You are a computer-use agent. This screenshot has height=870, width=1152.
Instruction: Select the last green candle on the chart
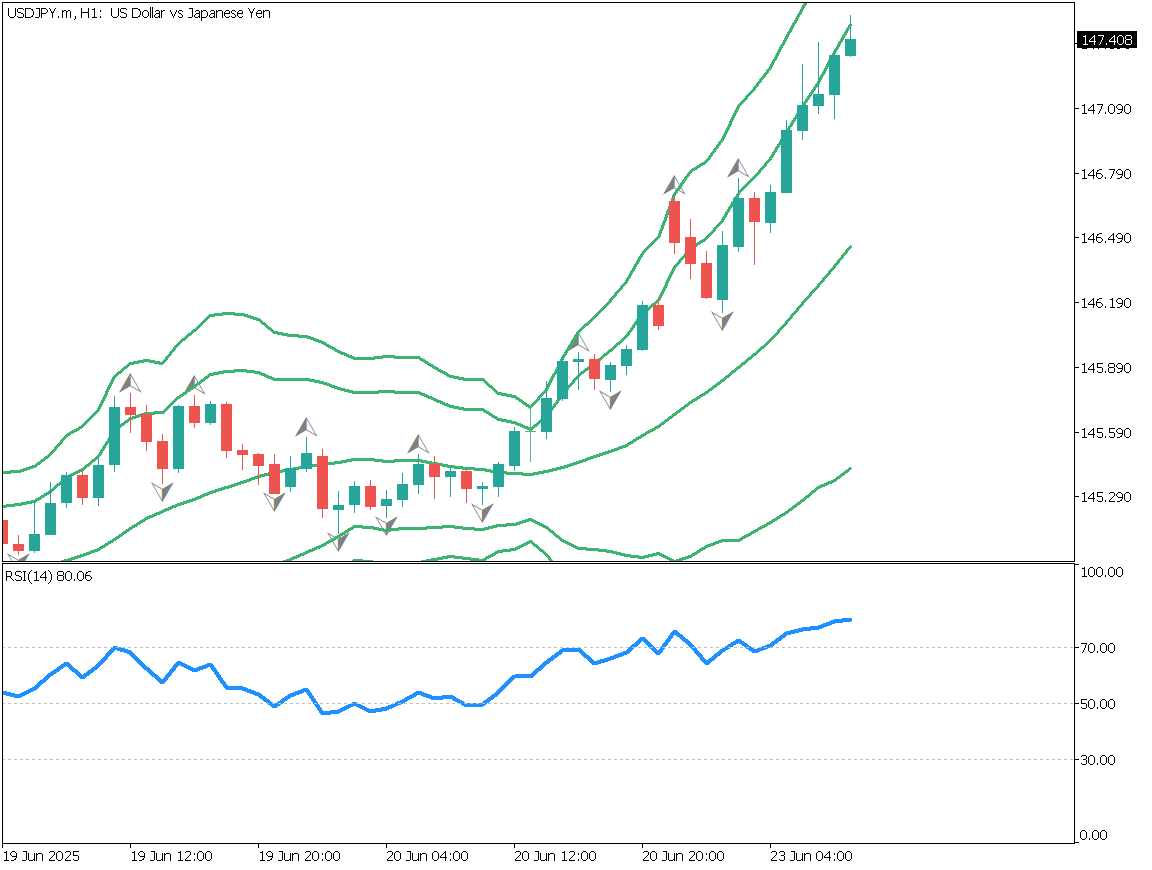point(850,47)
